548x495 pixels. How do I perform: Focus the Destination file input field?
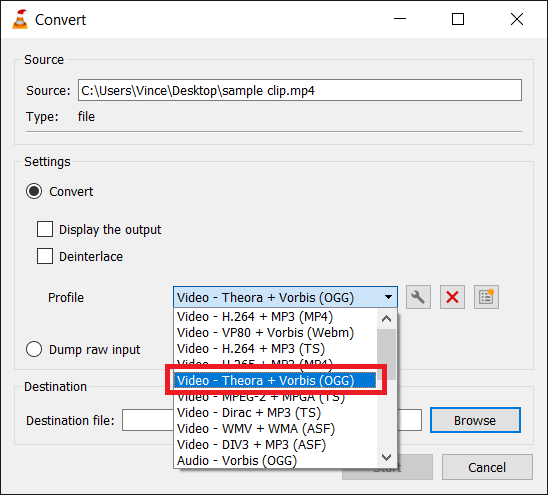(272, 420)
